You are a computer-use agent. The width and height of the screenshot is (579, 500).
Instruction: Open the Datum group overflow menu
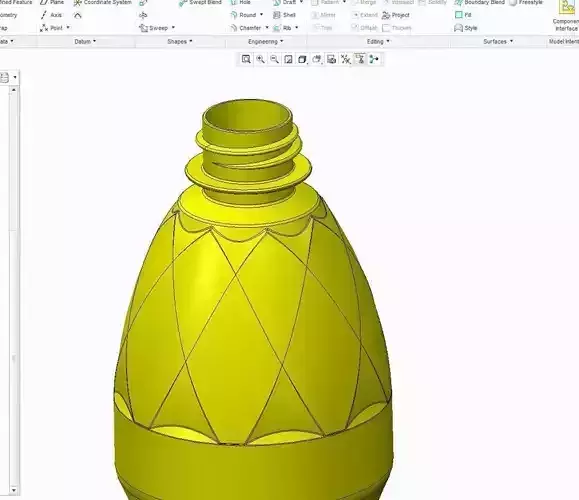(x=85, y=41)
